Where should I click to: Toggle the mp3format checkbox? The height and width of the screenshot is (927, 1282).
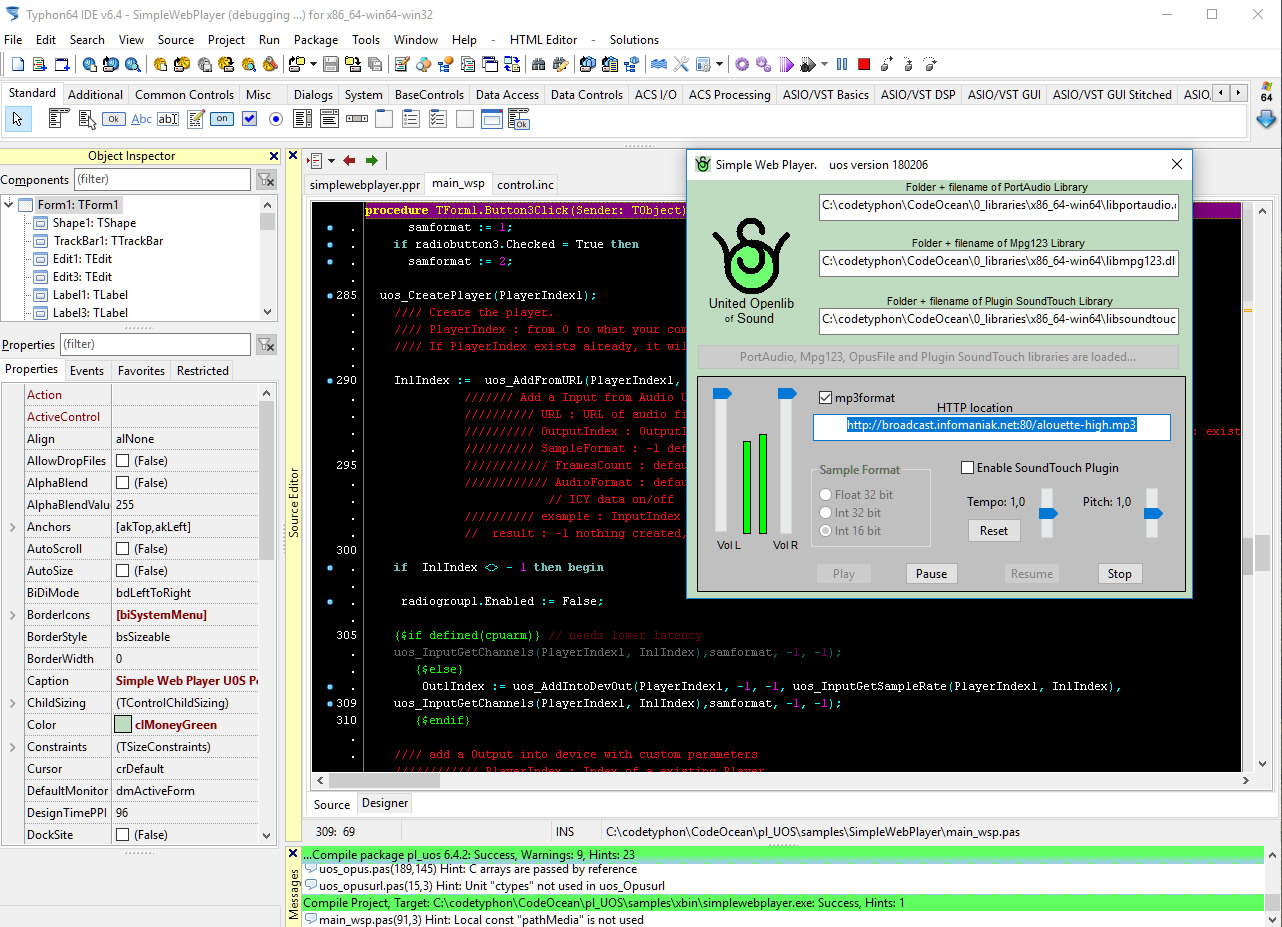click(826, 397)
